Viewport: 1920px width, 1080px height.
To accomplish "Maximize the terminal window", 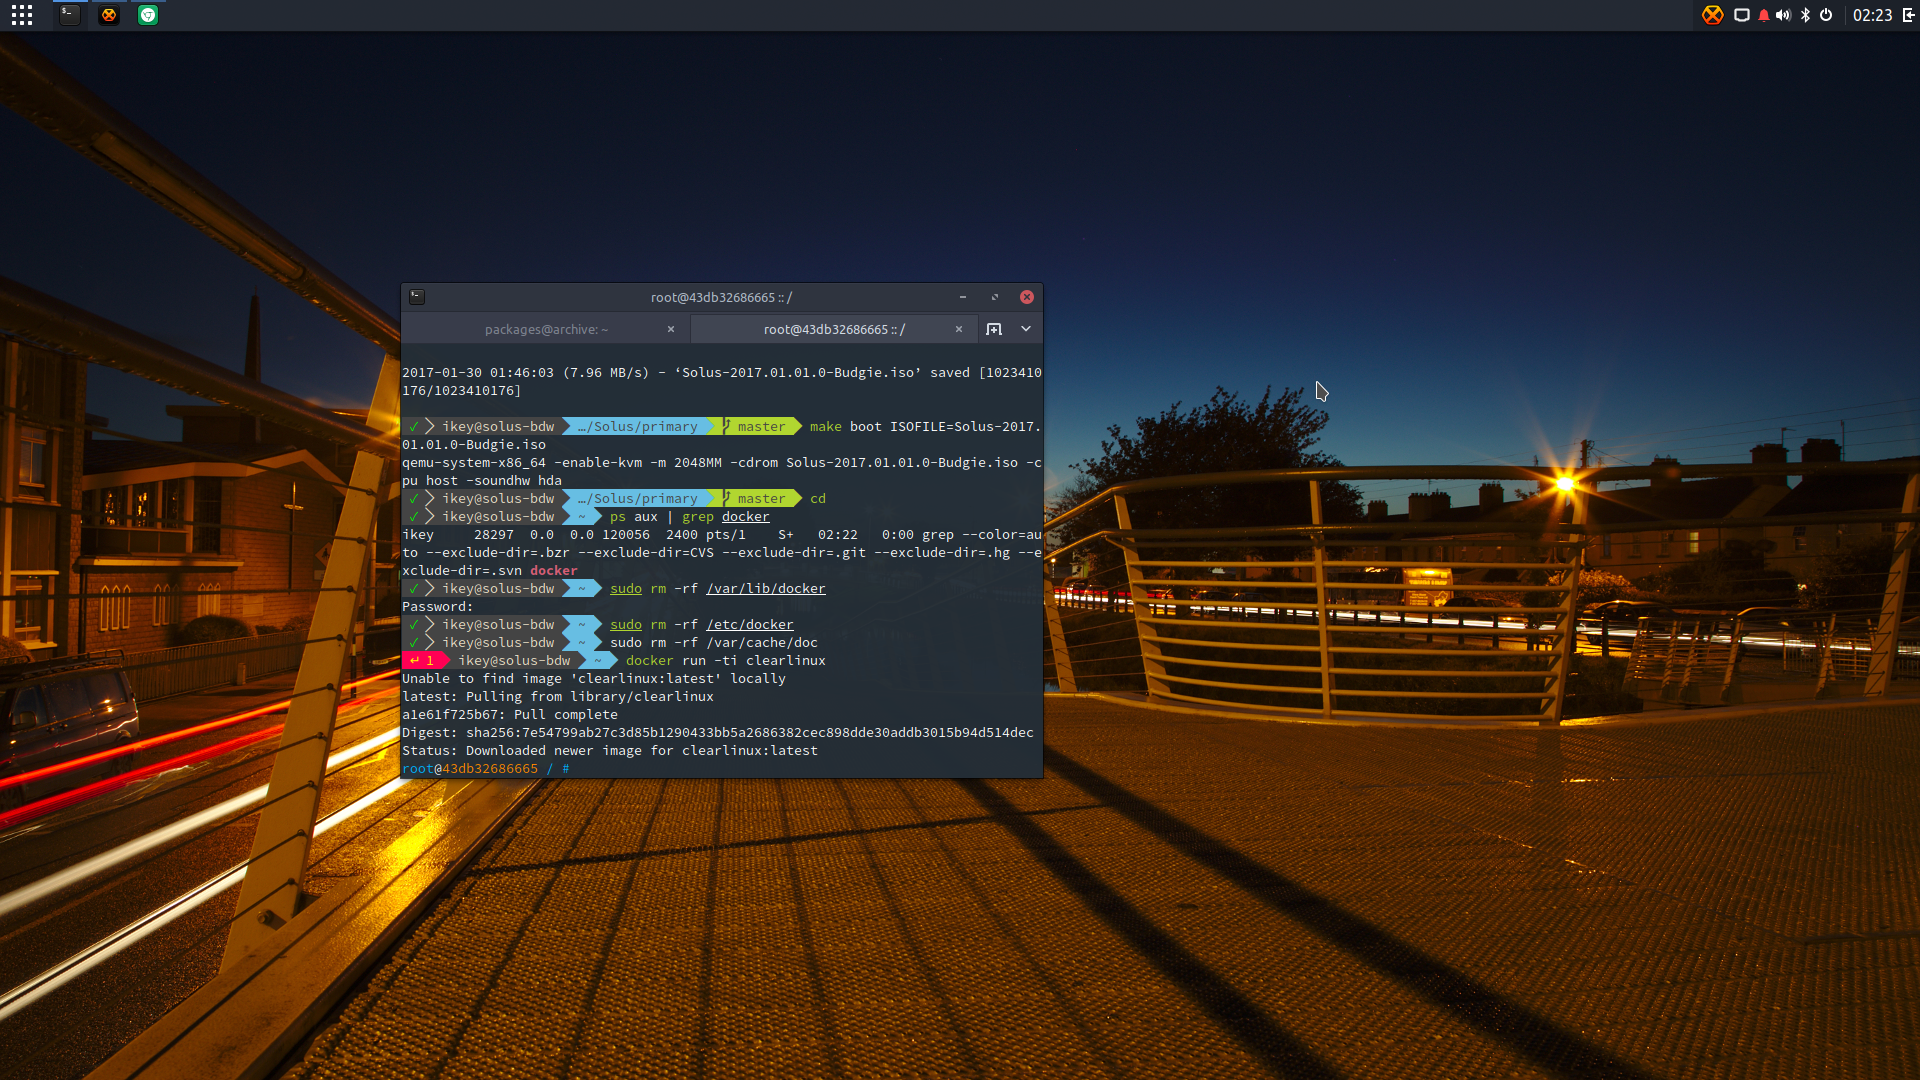I will 995,297.
